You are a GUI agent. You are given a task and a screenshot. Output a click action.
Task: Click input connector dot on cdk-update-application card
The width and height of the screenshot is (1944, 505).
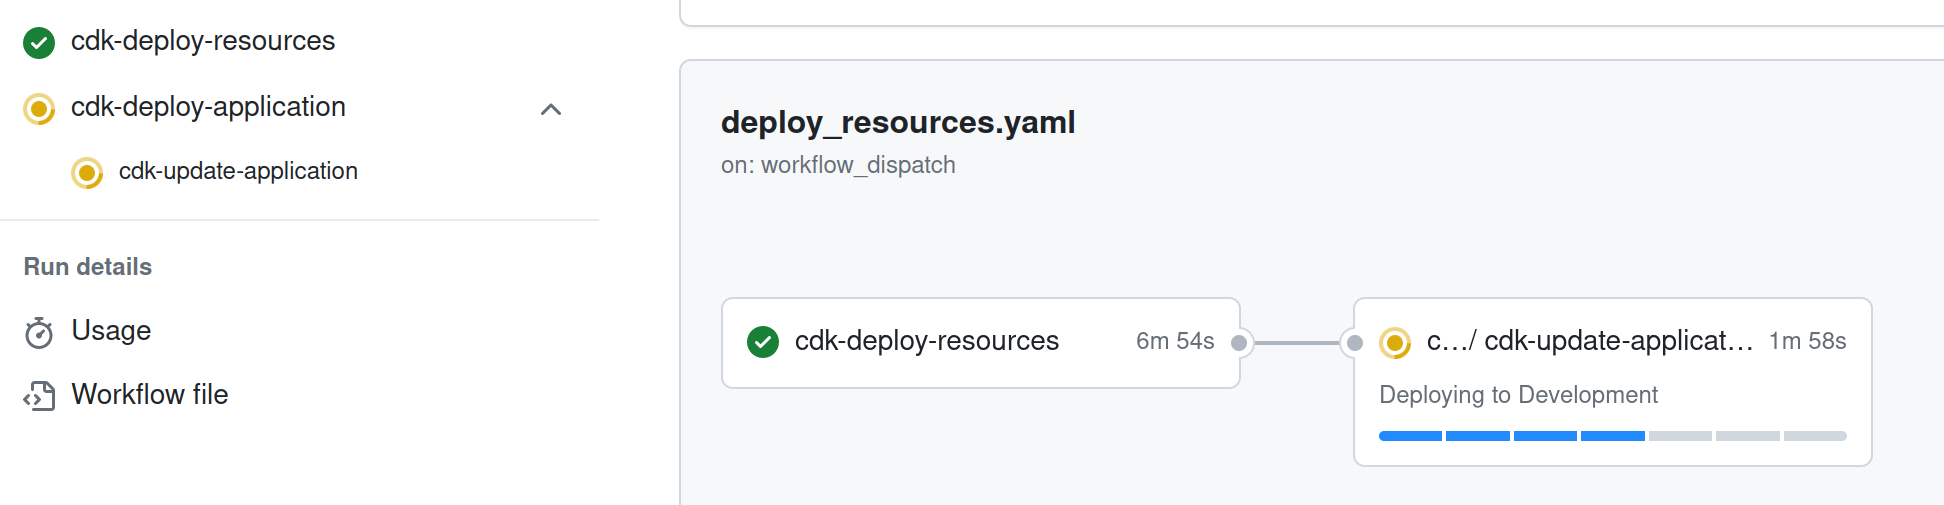tap(1355, 343)
